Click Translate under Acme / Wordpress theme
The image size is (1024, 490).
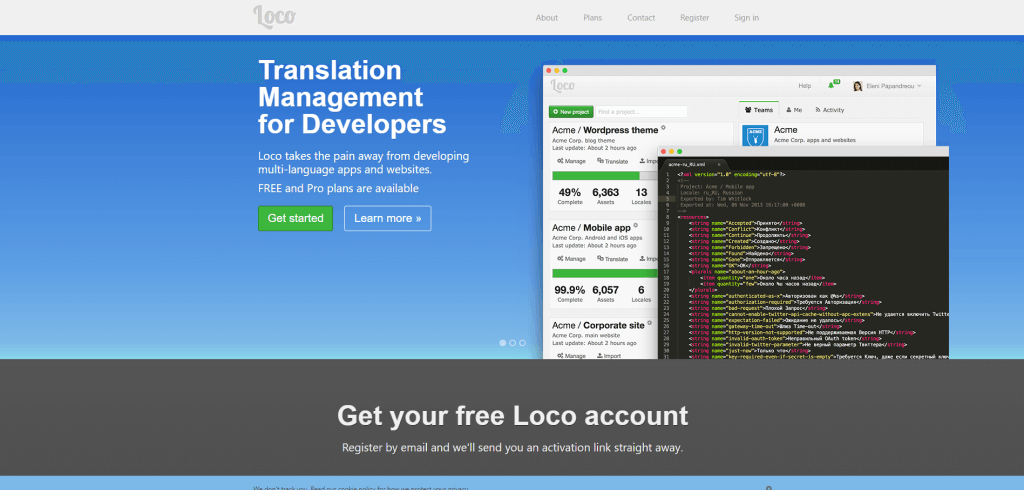coord(613,161)
